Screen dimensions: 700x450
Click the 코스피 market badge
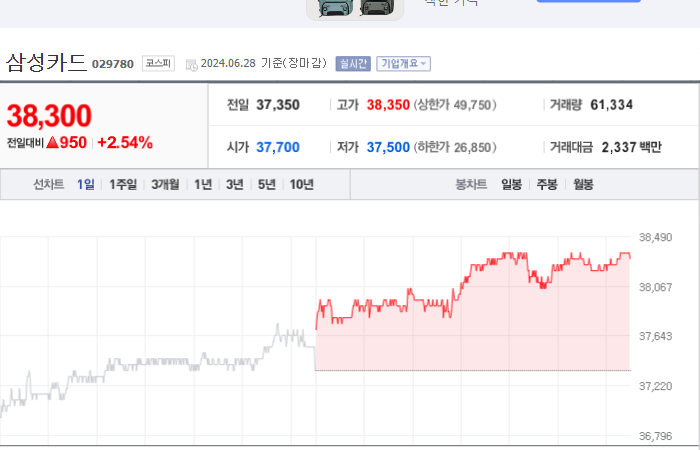pyautogui.click(x=158, y=63)
